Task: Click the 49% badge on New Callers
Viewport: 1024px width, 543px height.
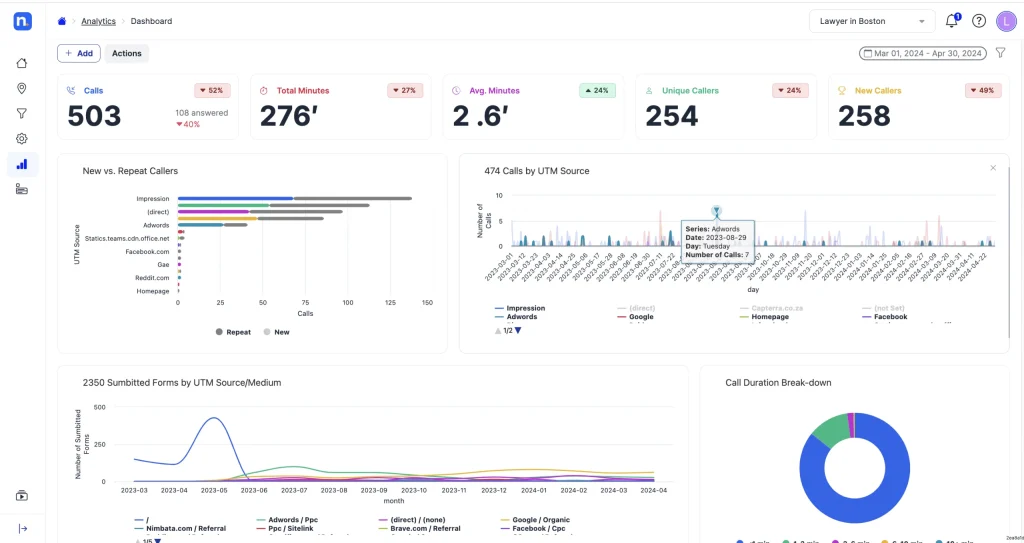Action: (983, 91)
